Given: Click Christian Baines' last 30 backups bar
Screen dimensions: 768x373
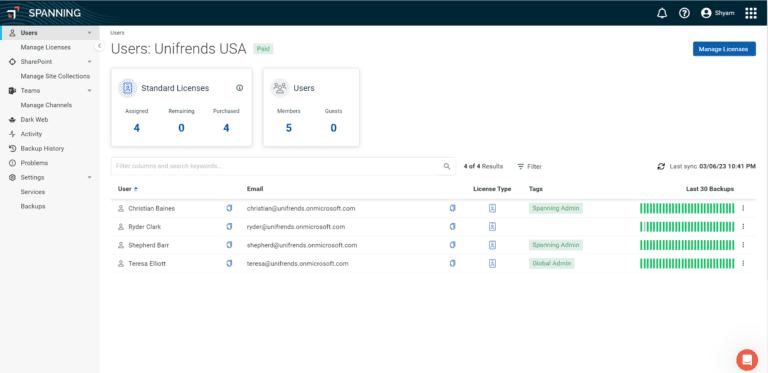Looking at the screenshot, I should click(x=687, y=208).
